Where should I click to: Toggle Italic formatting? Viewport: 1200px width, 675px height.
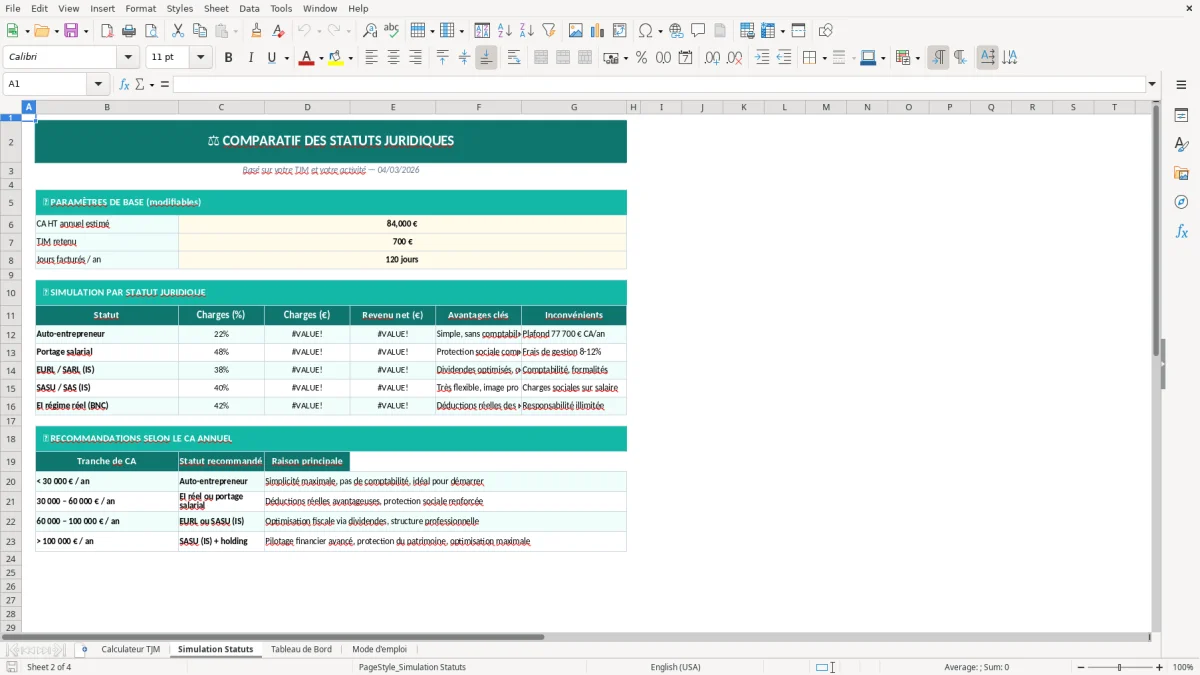[250, 58]
